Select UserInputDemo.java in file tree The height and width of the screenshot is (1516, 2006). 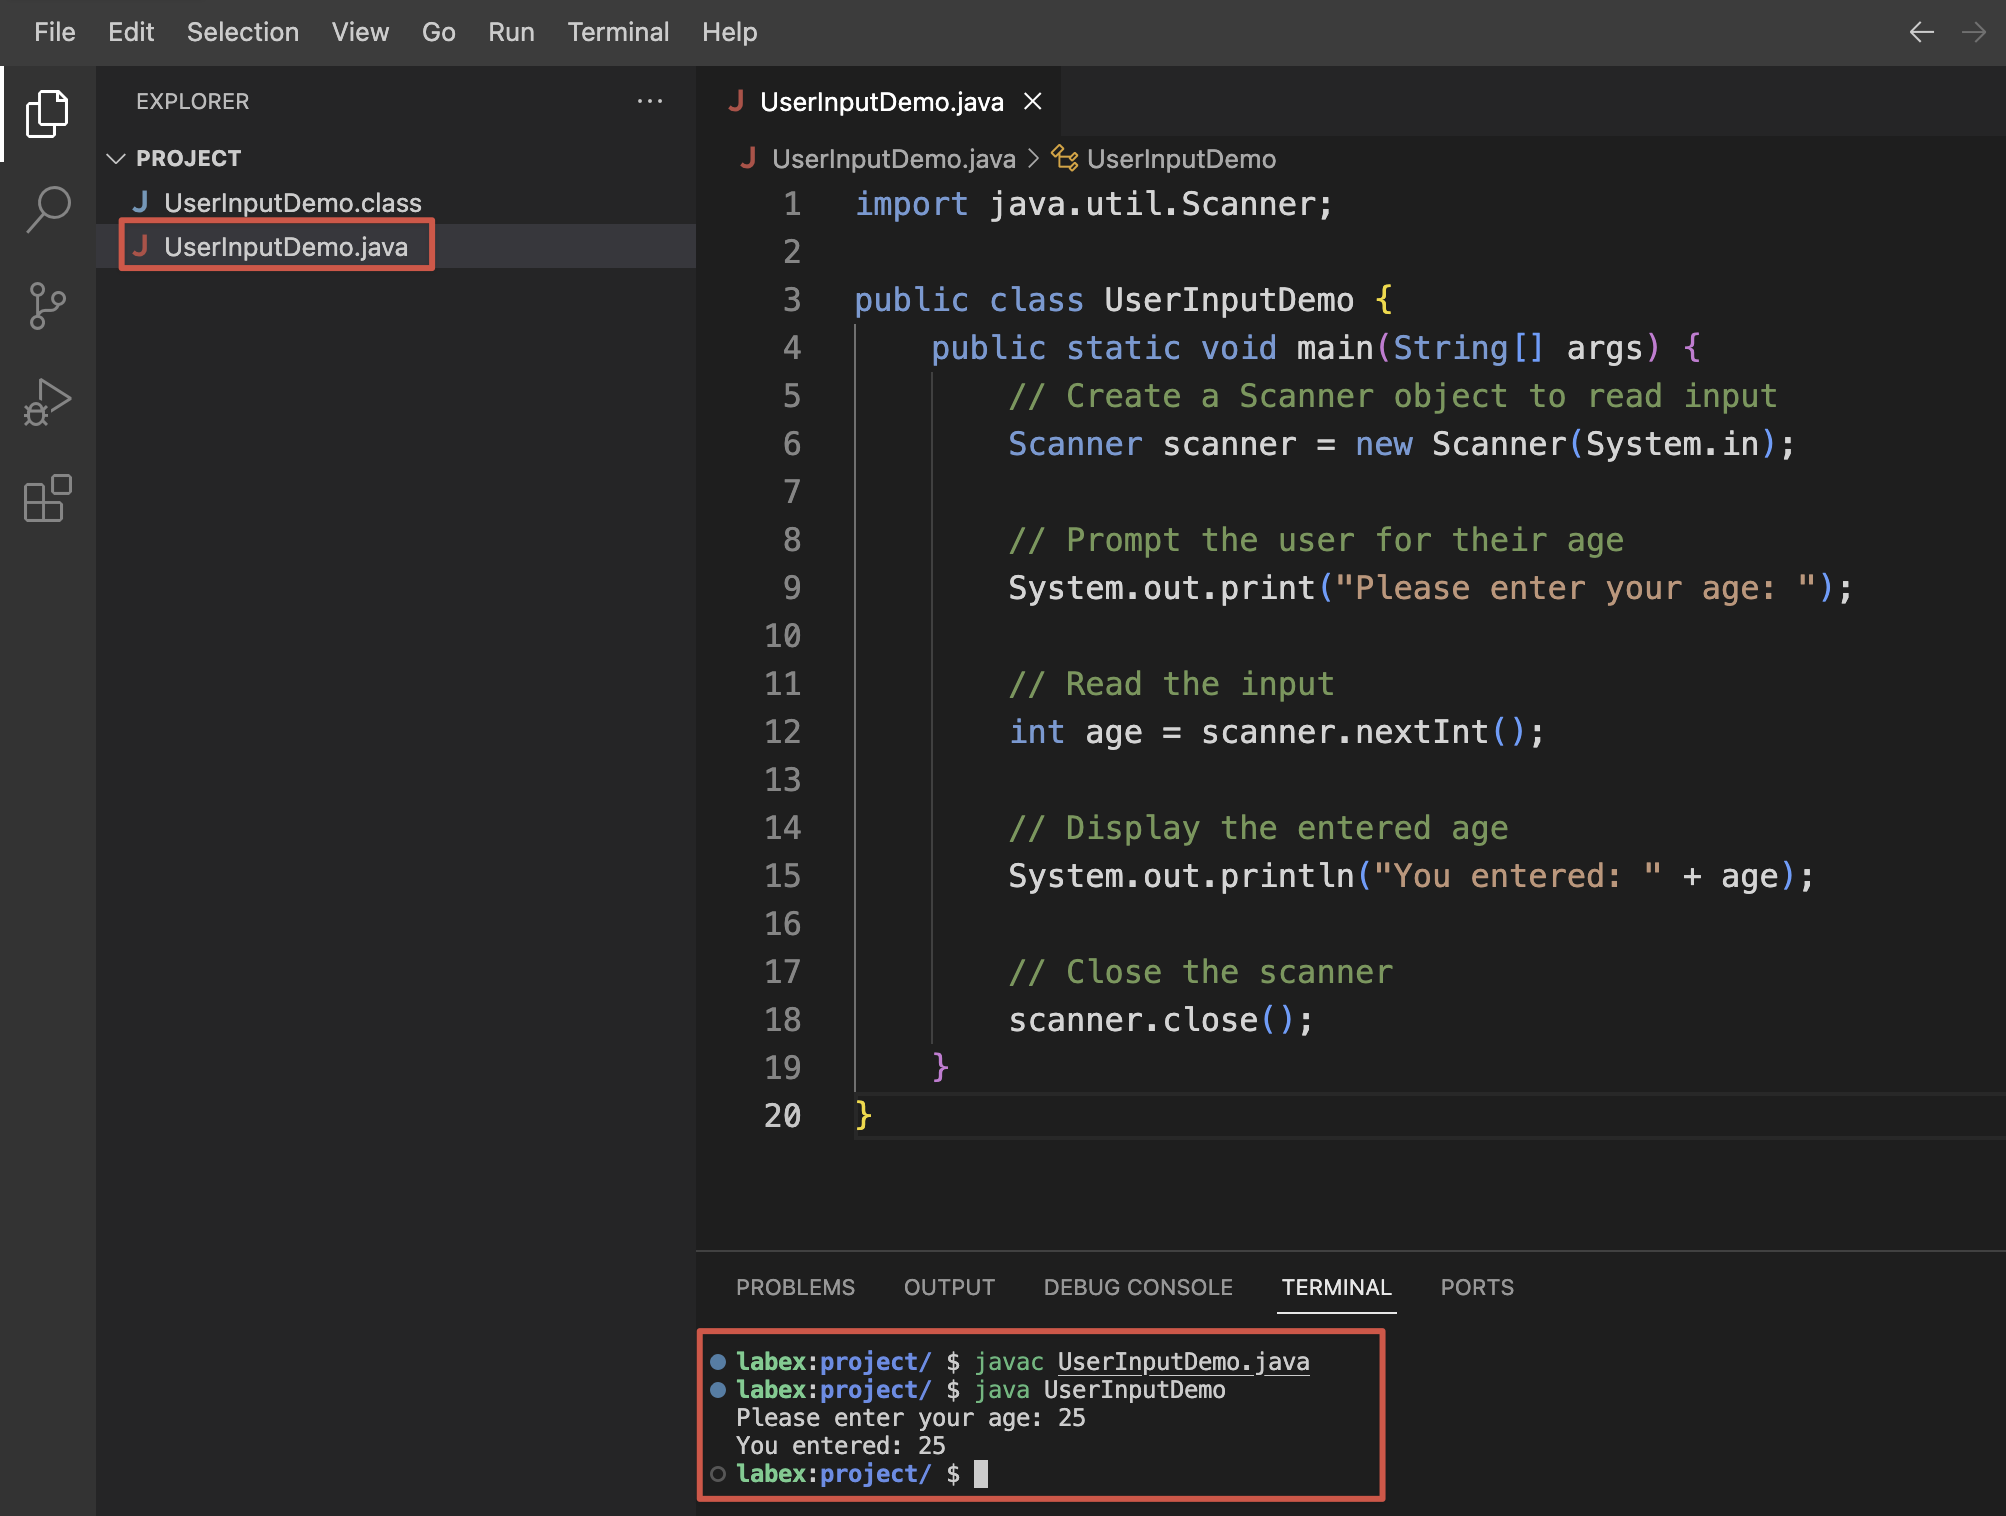coord(286,247)
